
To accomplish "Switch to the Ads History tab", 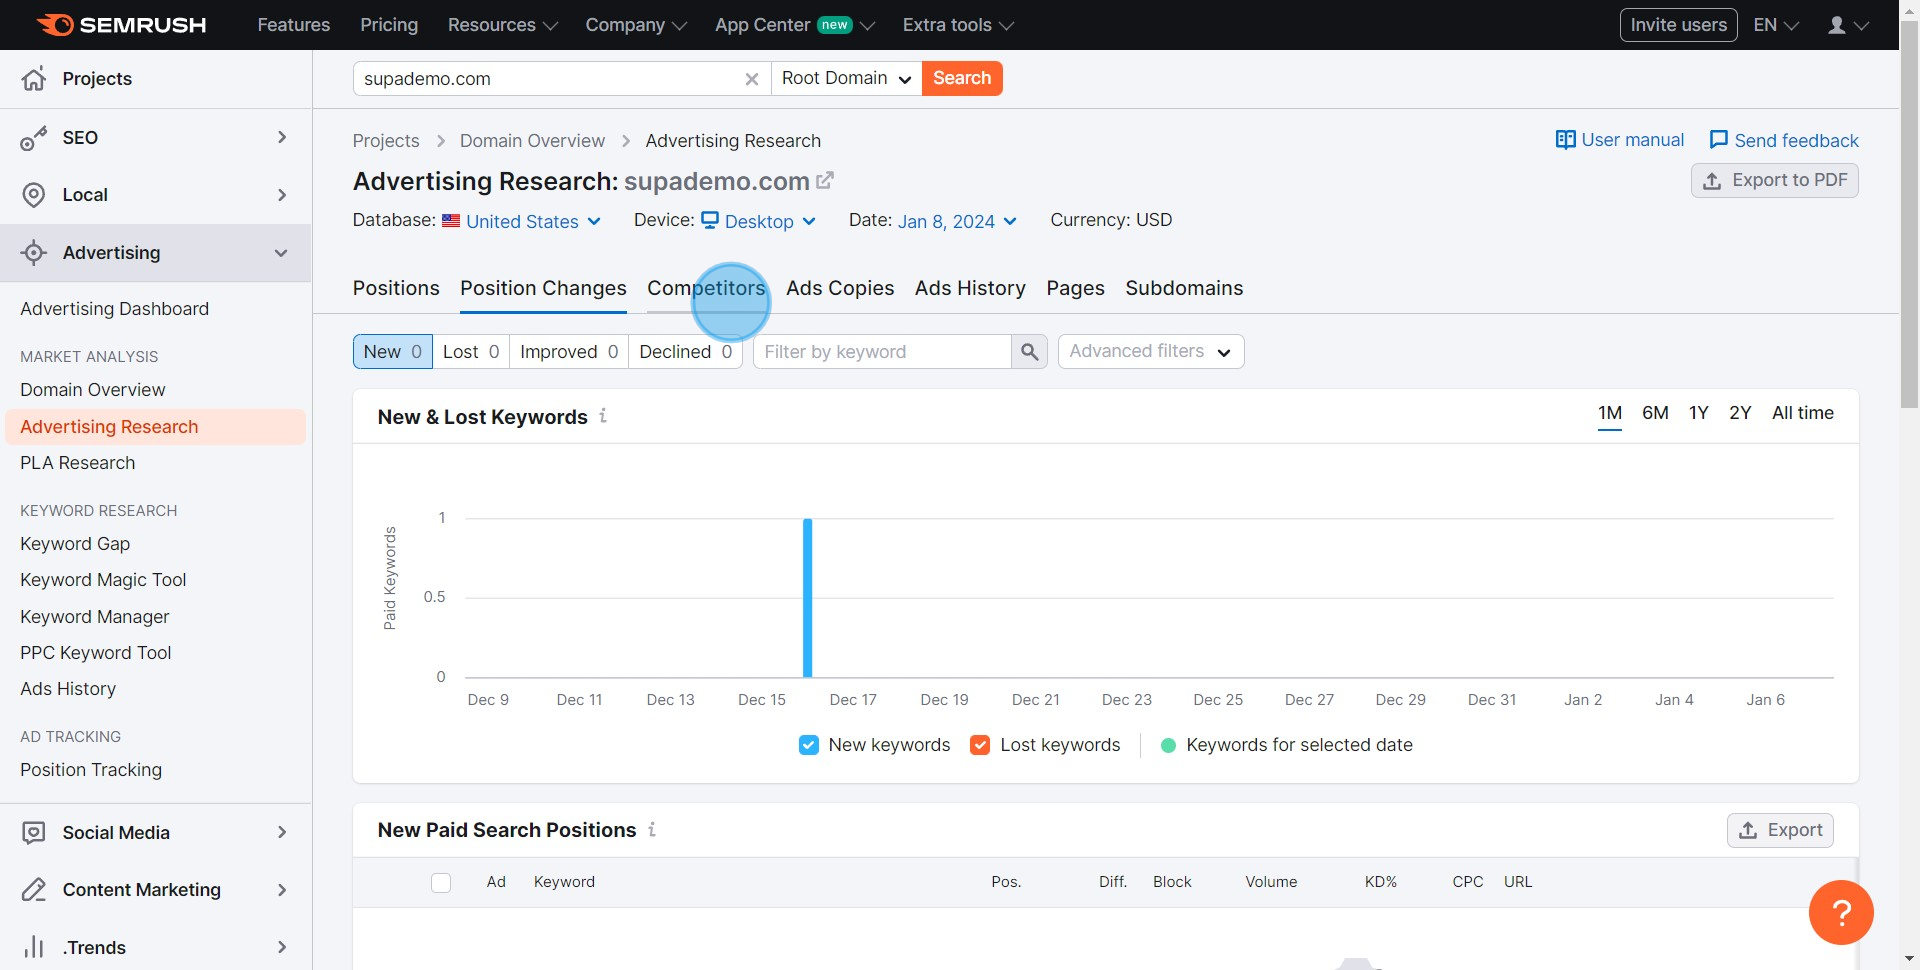I will [x=970, y=288].
